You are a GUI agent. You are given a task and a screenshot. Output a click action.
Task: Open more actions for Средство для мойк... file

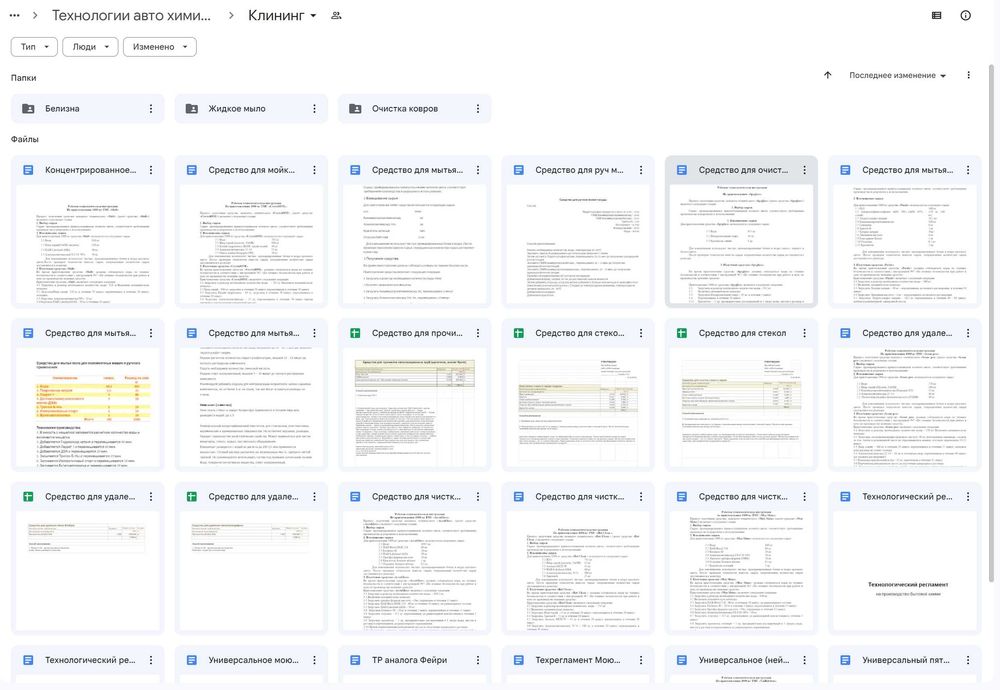click(314, 170)
